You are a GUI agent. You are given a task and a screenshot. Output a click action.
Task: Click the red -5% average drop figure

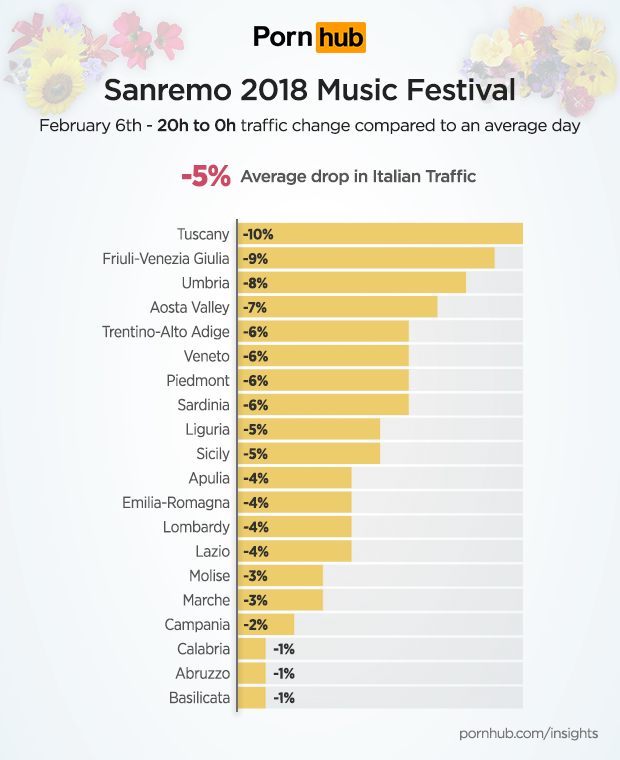[205, 177]
